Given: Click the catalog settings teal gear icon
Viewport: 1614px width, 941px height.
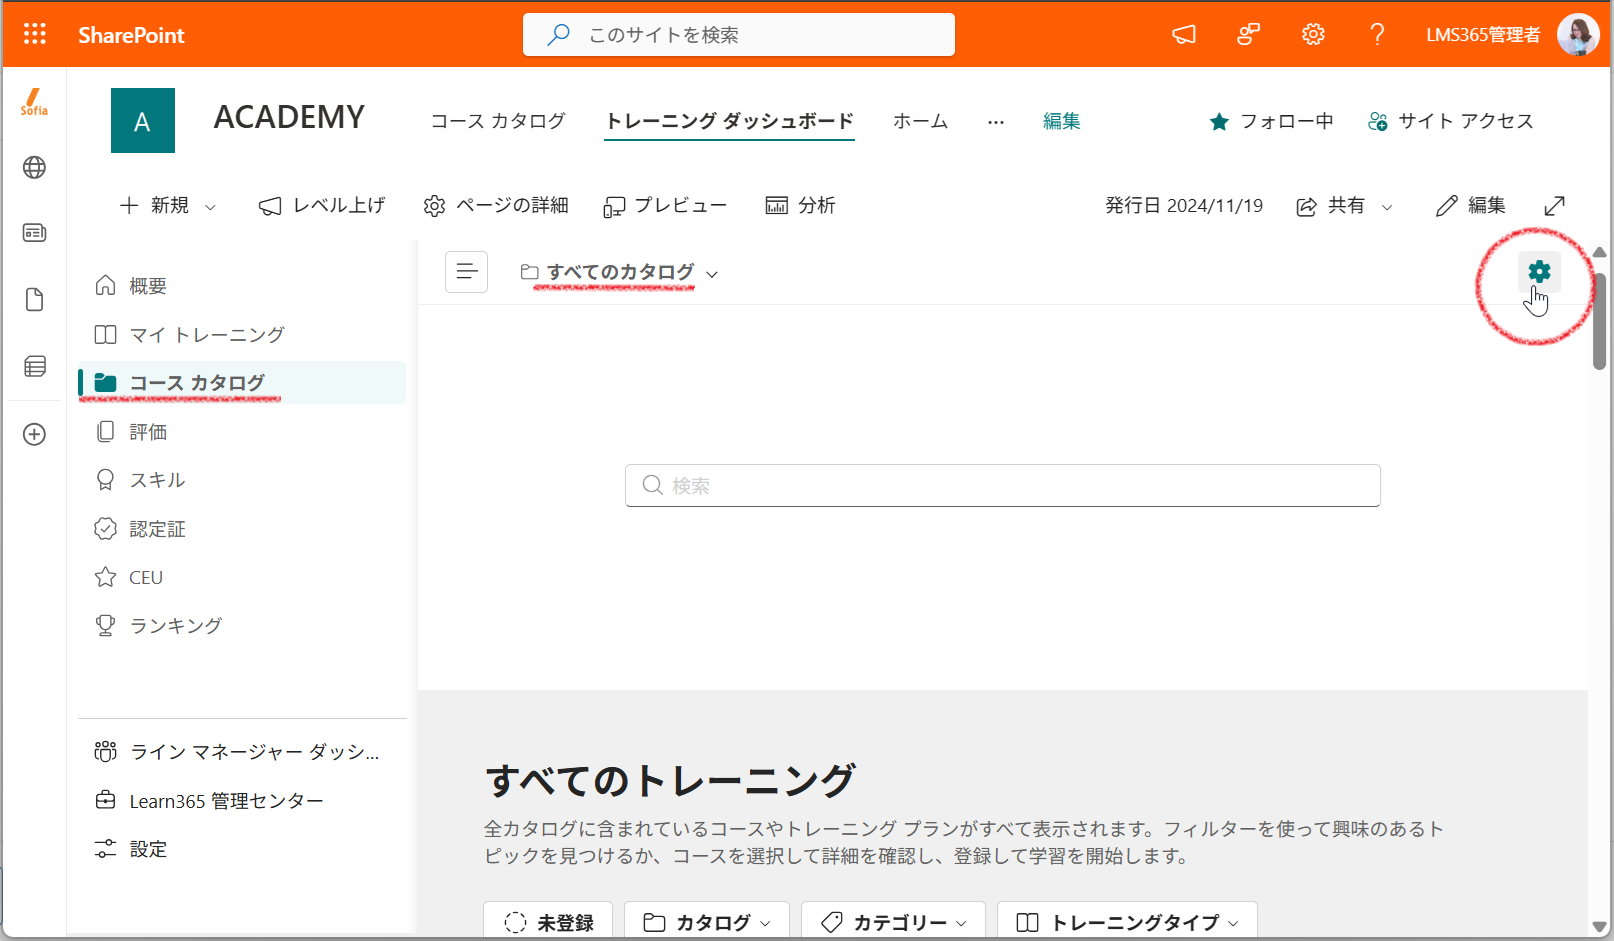Looking at the screenshot, I should [1539, 271].
